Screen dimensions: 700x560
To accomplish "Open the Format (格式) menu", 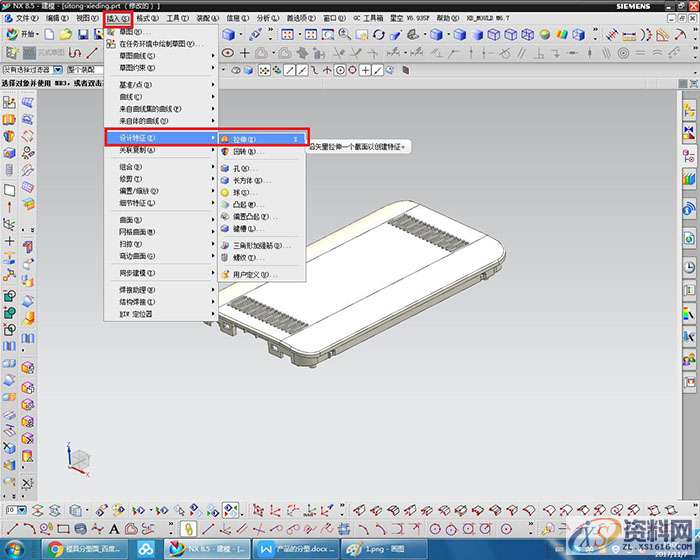I will tap(148, 18).
